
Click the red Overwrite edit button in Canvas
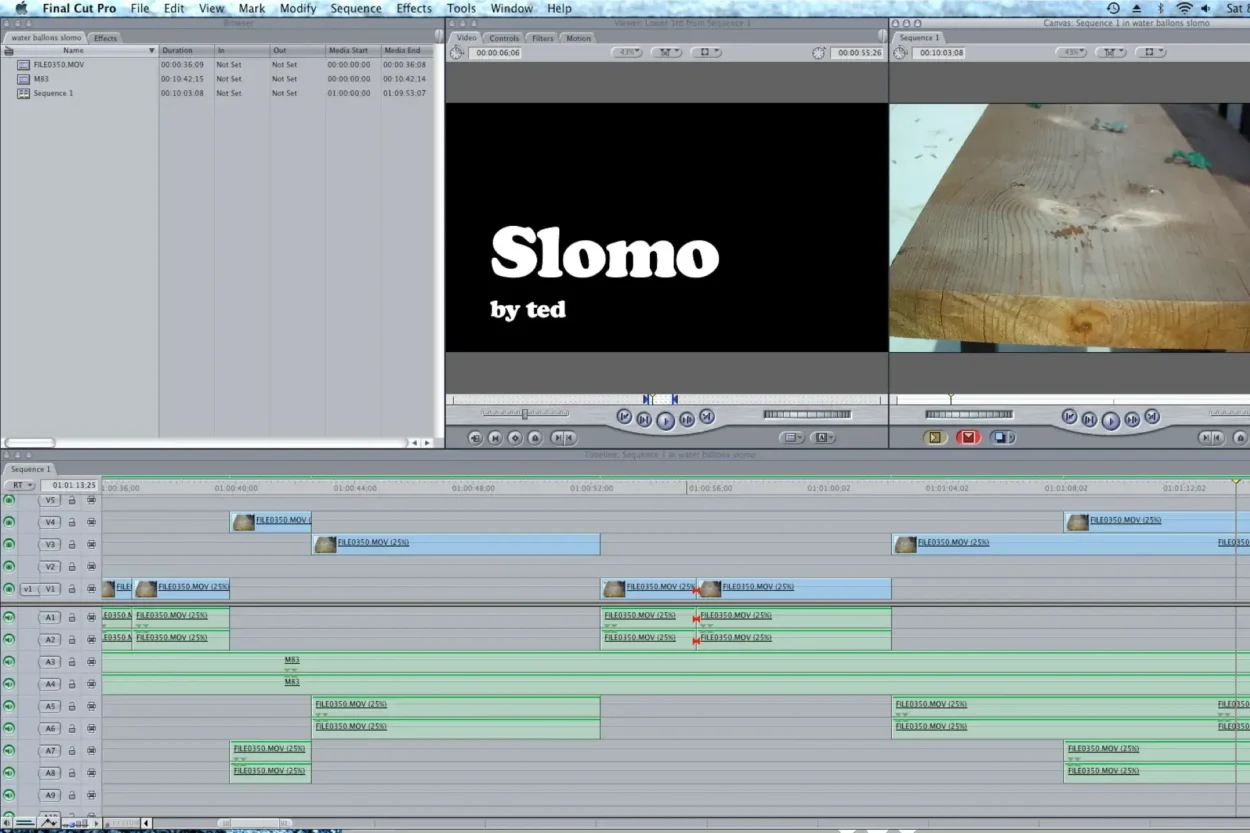coord(968,437)
